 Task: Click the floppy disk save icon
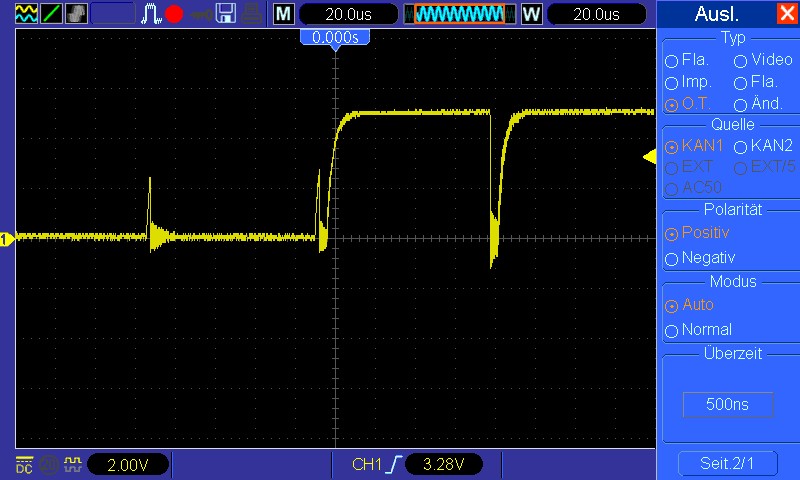(x=227, y=13)
